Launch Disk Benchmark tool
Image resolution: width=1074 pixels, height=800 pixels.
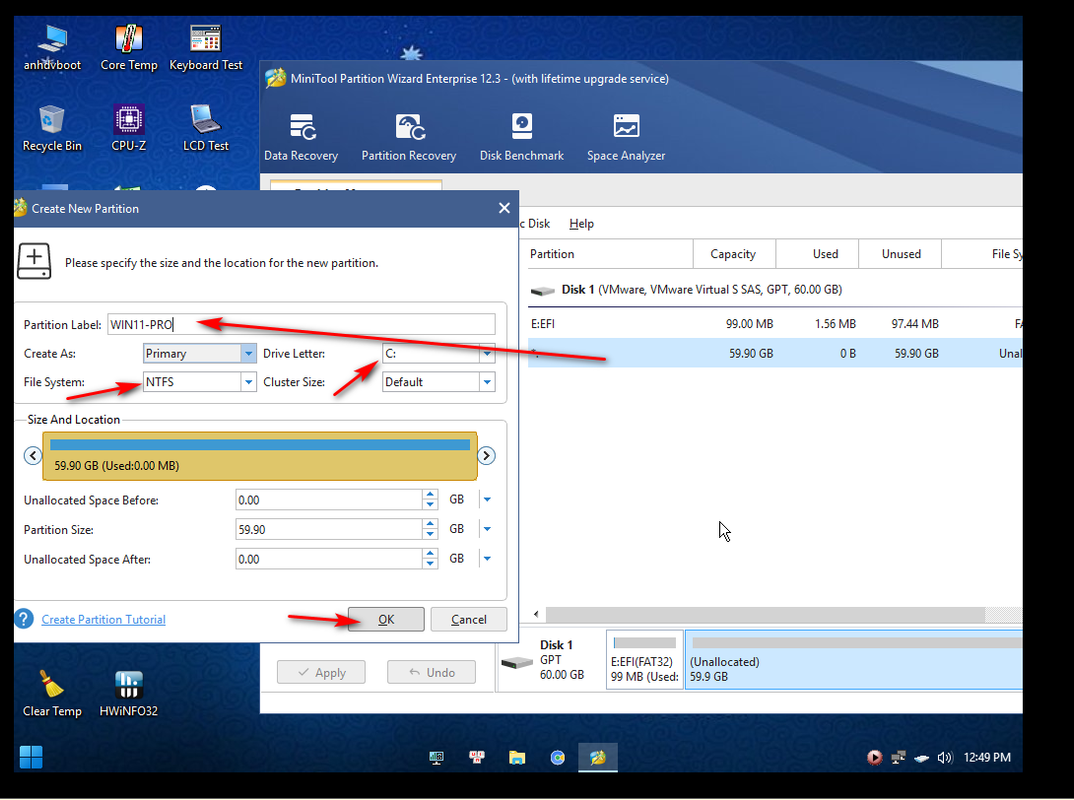[521, 138]
